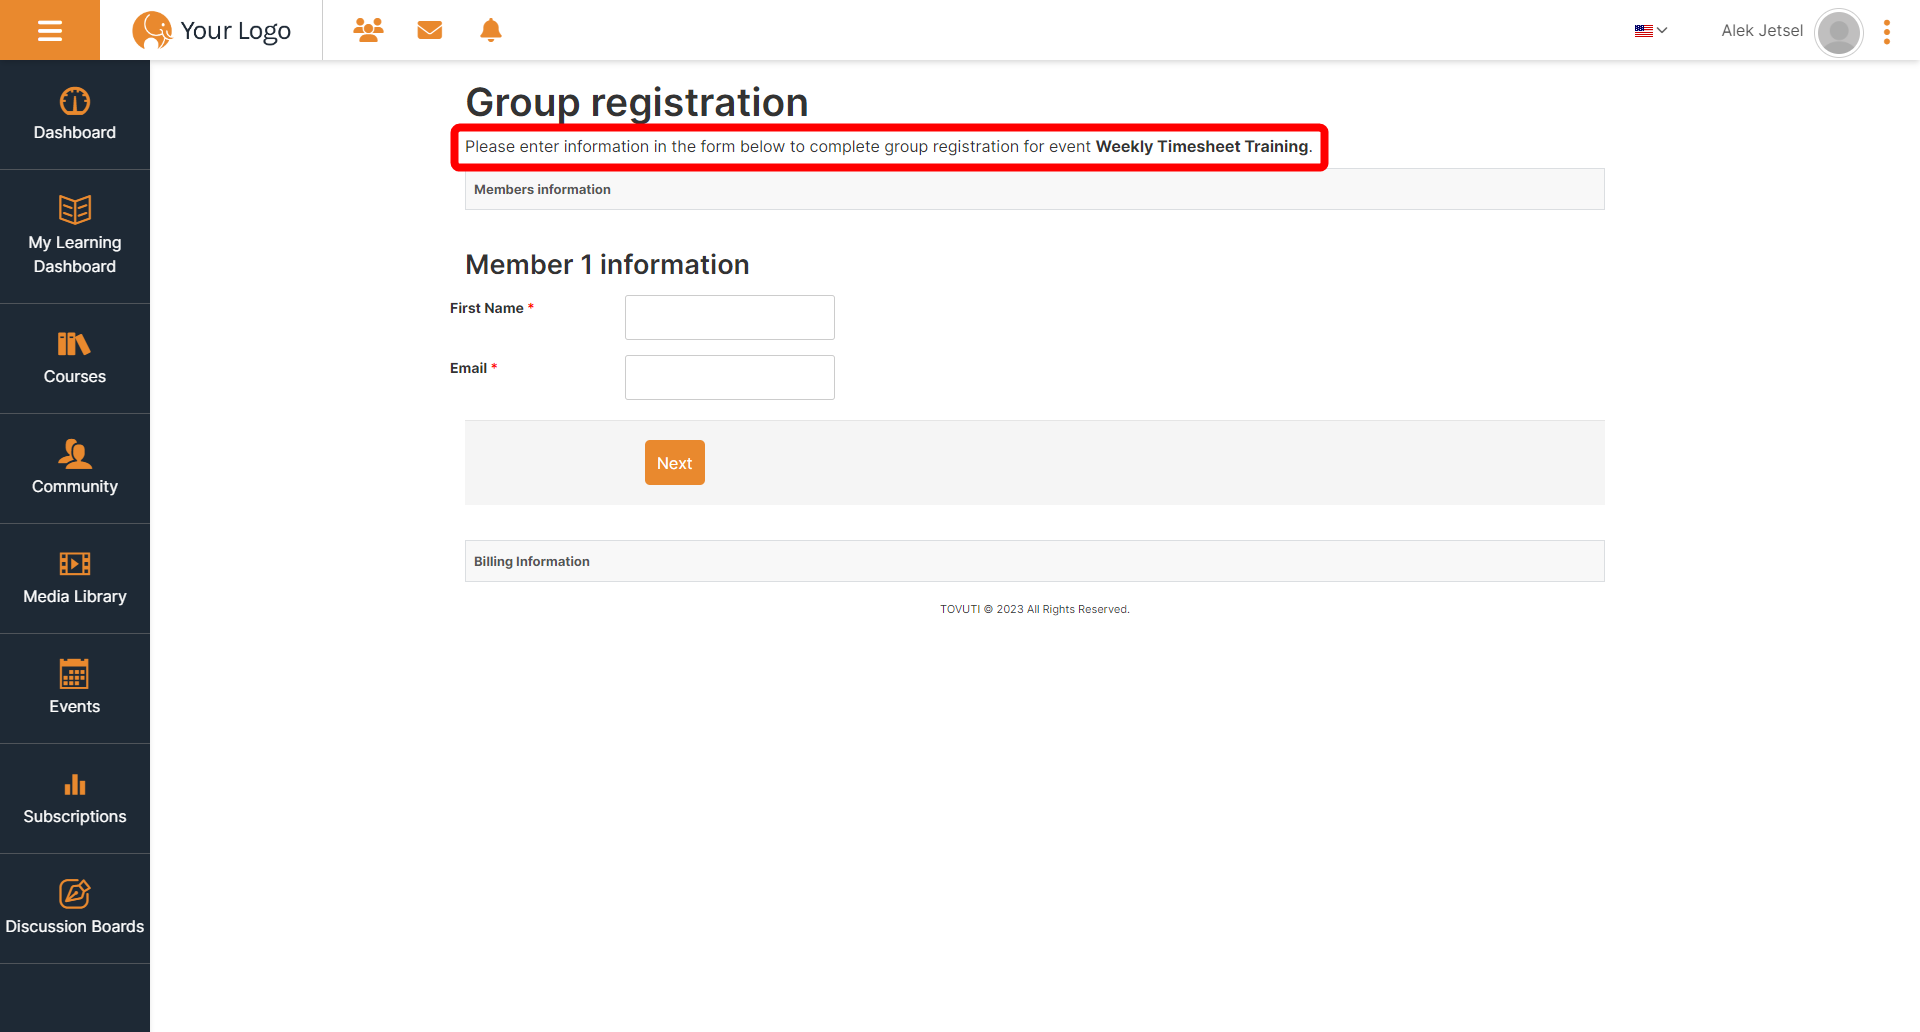Open Dashboard from the sidebar
Image resolution: width=1920 pixels, height=1032 pixels.
tap(75, 115)
